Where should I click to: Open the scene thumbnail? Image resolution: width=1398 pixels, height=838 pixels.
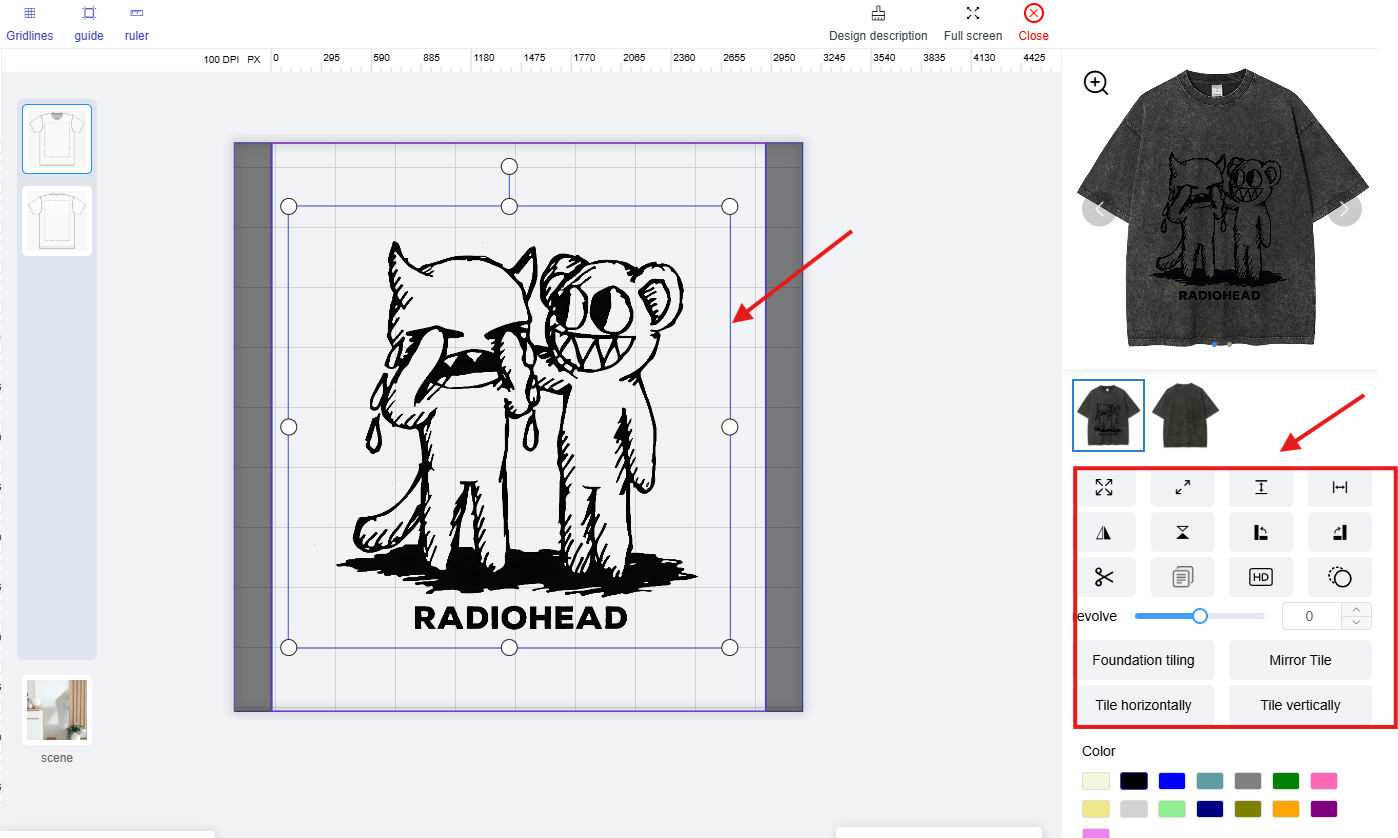tap(57, 710)
